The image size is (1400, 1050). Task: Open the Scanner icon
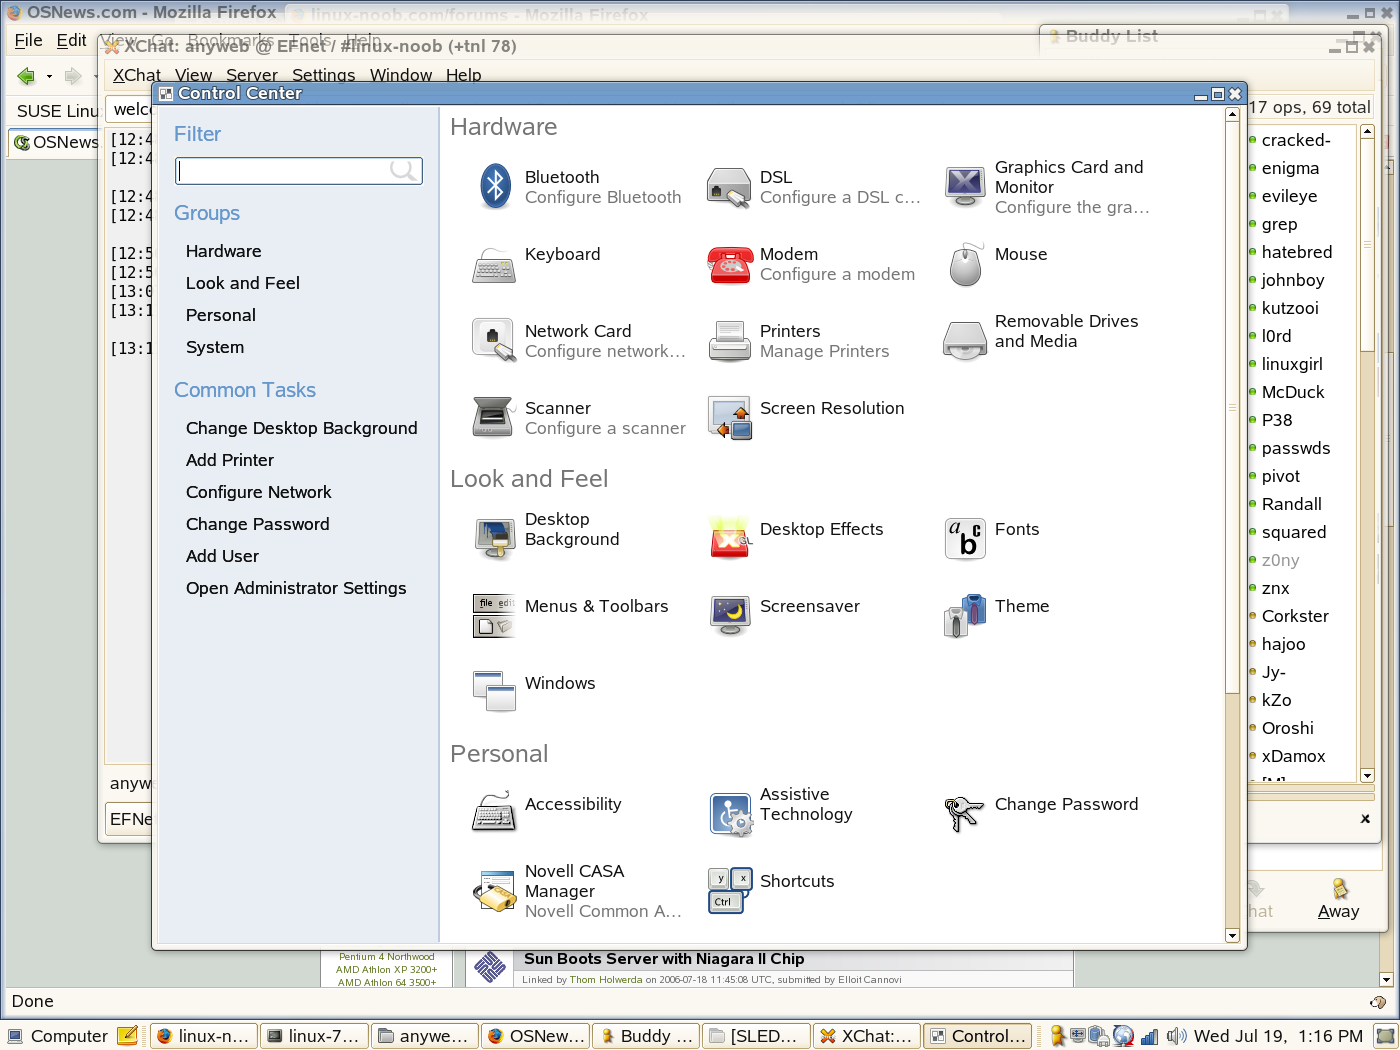click(x=494, y=417)
